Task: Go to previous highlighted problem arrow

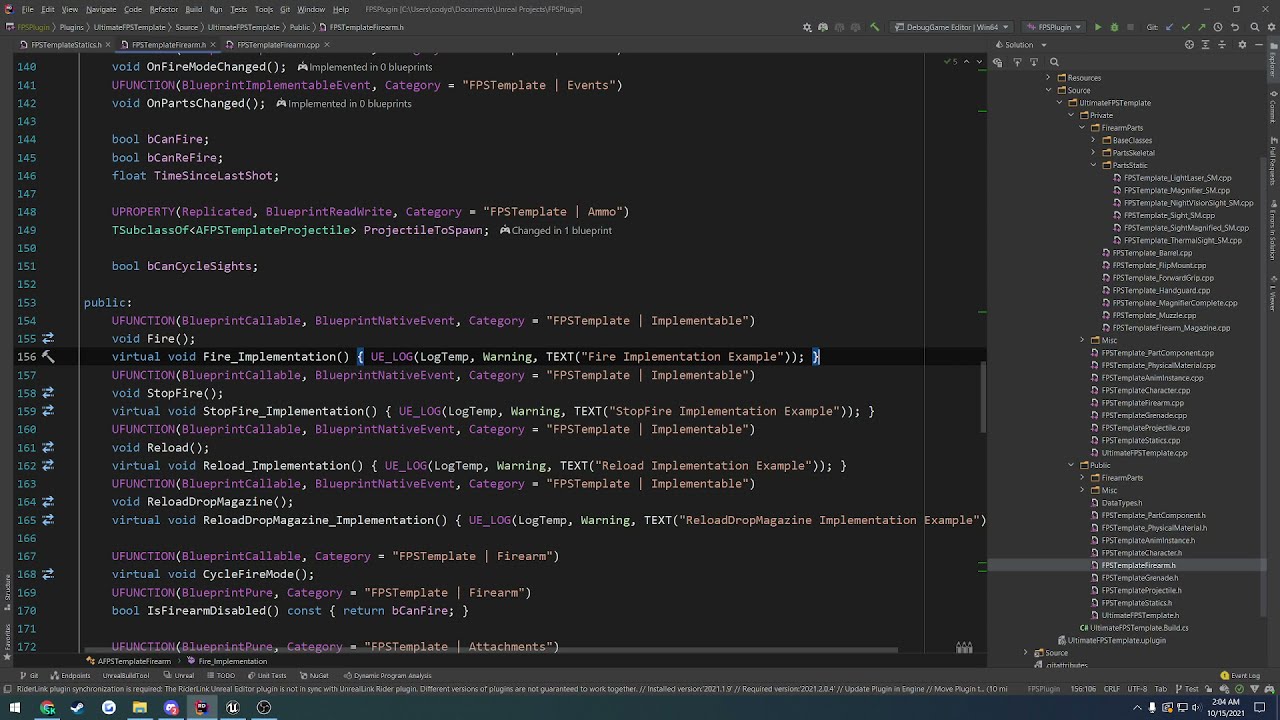Action: (967, 62)
